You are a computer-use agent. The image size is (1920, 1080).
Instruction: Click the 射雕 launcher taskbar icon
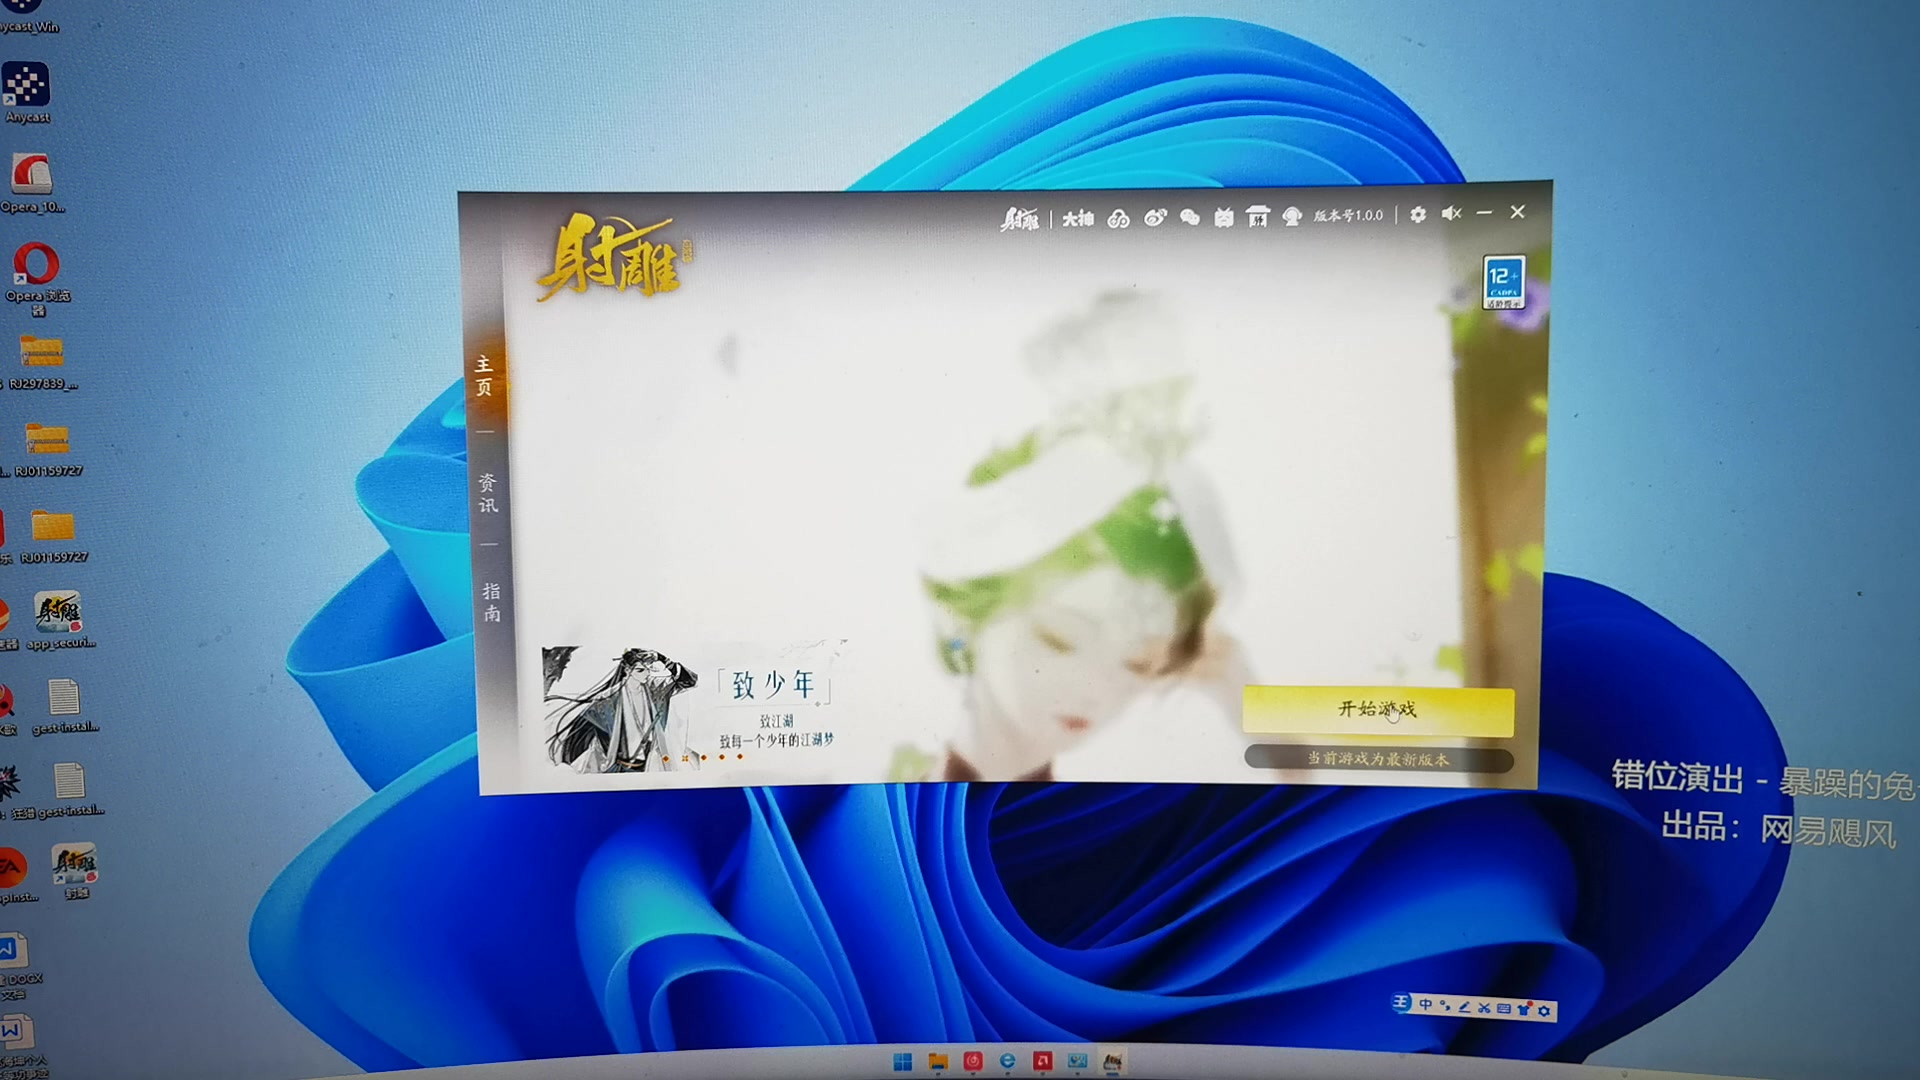pos(1112,1061)
